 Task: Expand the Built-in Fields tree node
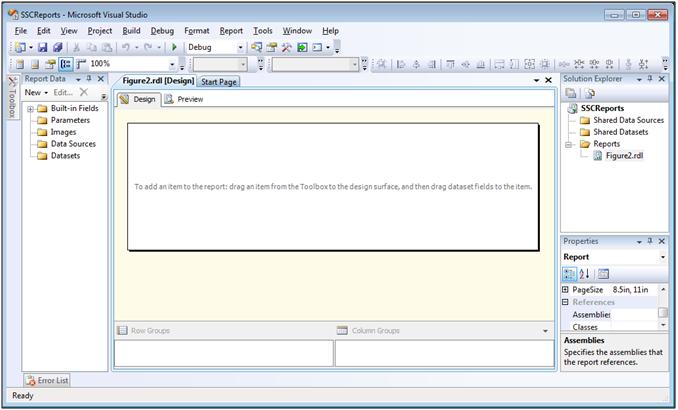click(x=30, y=109)
